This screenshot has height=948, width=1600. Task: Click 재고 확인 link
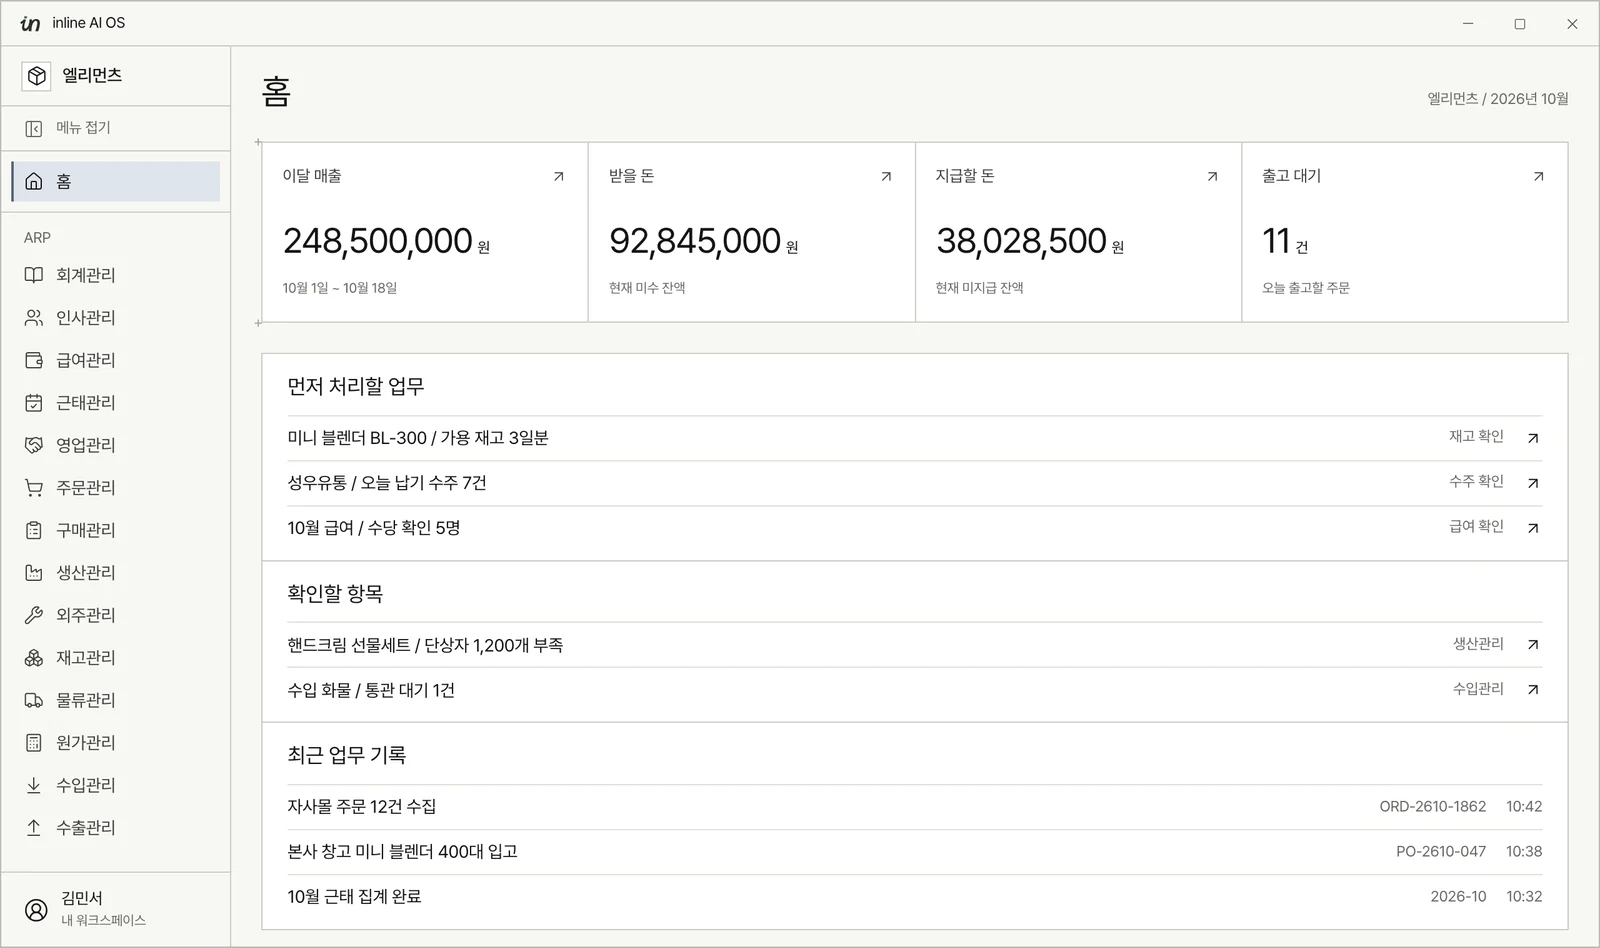tap(1476, 437)
